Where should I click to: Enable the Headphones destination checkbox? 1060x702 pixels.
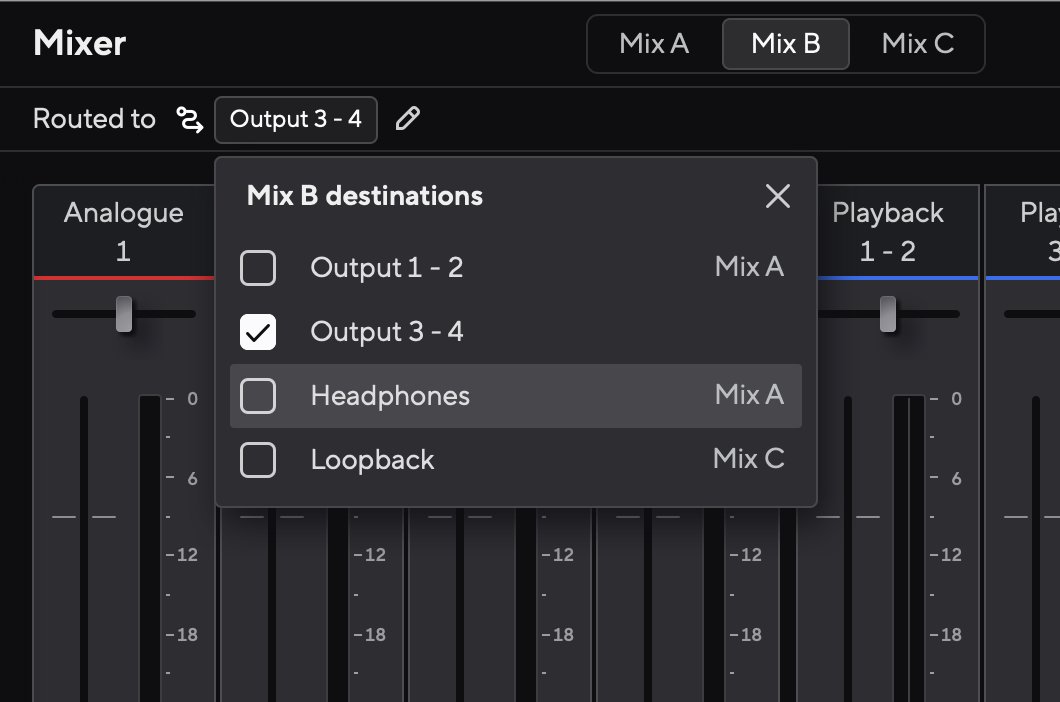[258, 396]
